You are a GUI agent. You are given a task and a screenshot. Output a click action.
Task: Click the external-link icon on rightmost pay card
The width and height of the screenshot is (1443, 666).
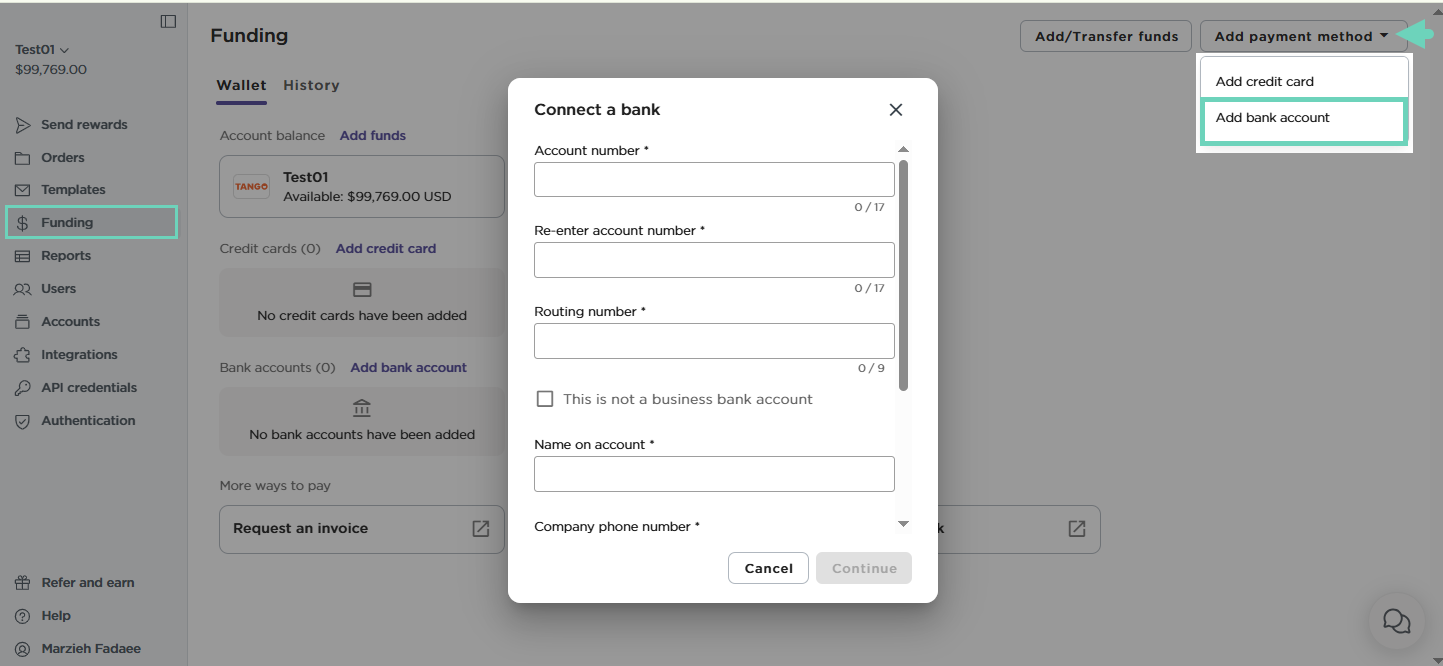coord(1076,528)
